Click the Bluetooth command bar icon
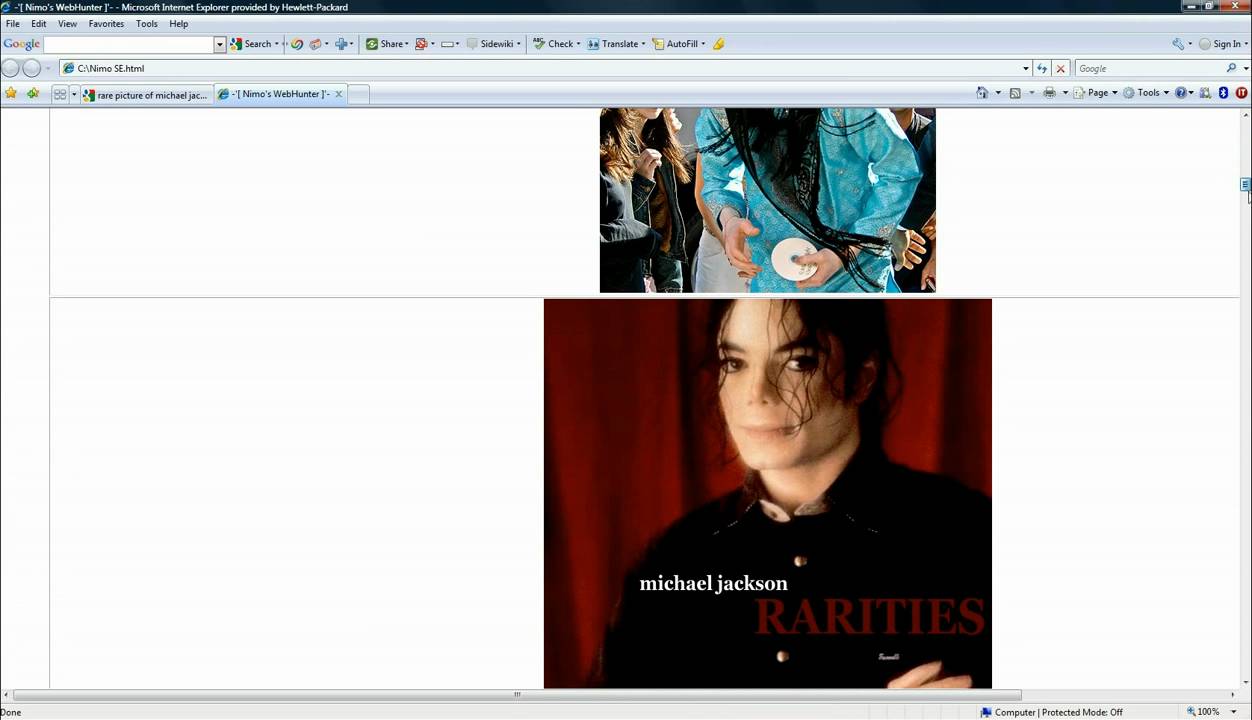Viewport: 1252px width, 720px height. [1223, 93]
